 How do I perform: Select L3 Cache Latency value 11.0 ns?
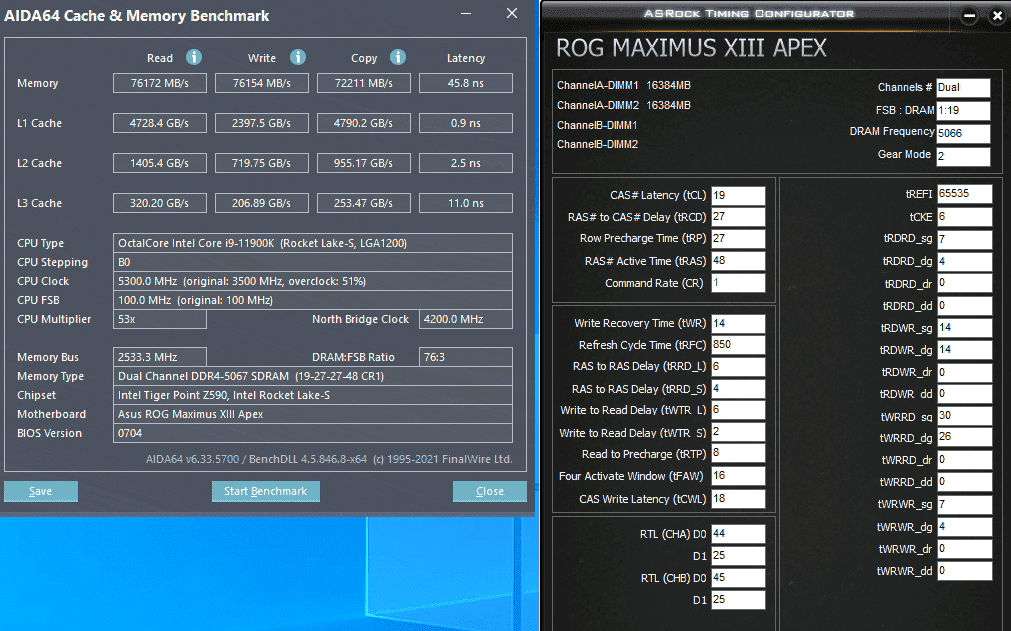(x=466, y=203)
